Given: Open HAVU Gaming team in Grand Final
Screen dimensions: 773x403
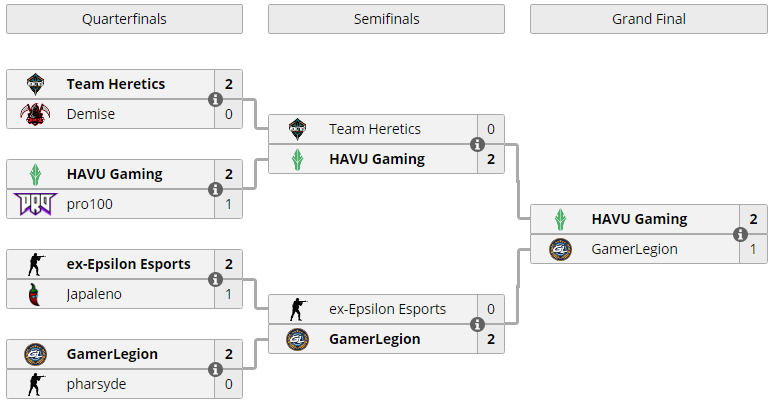Looking at the screenshot, I should click(x=639, y=219).
